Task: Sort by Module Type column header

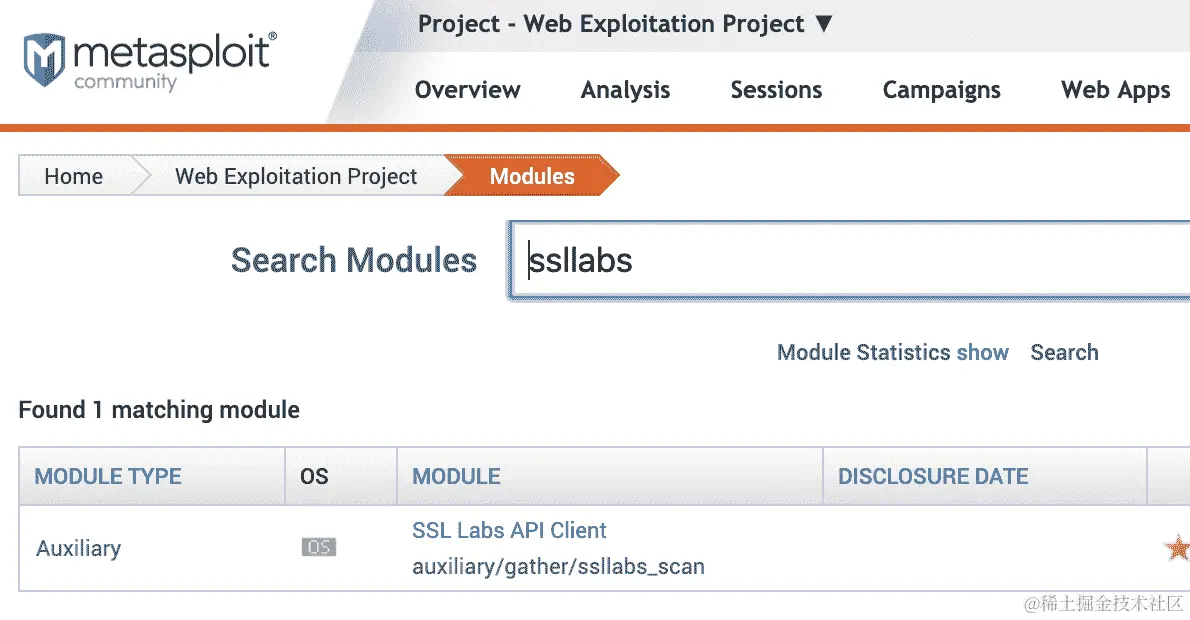Action: (x=108, y=477)
